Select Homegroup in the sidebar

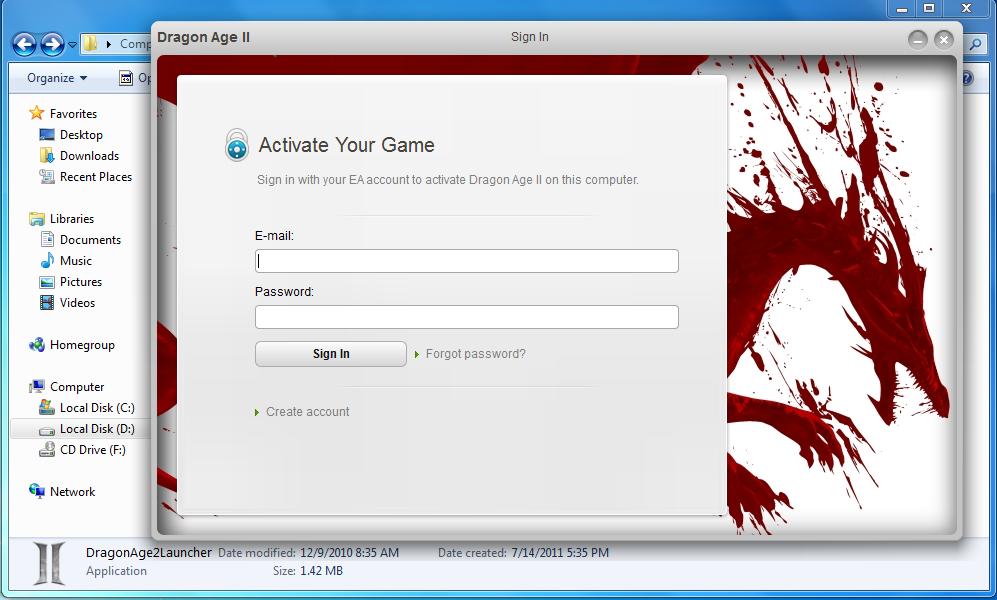point(82,345)
